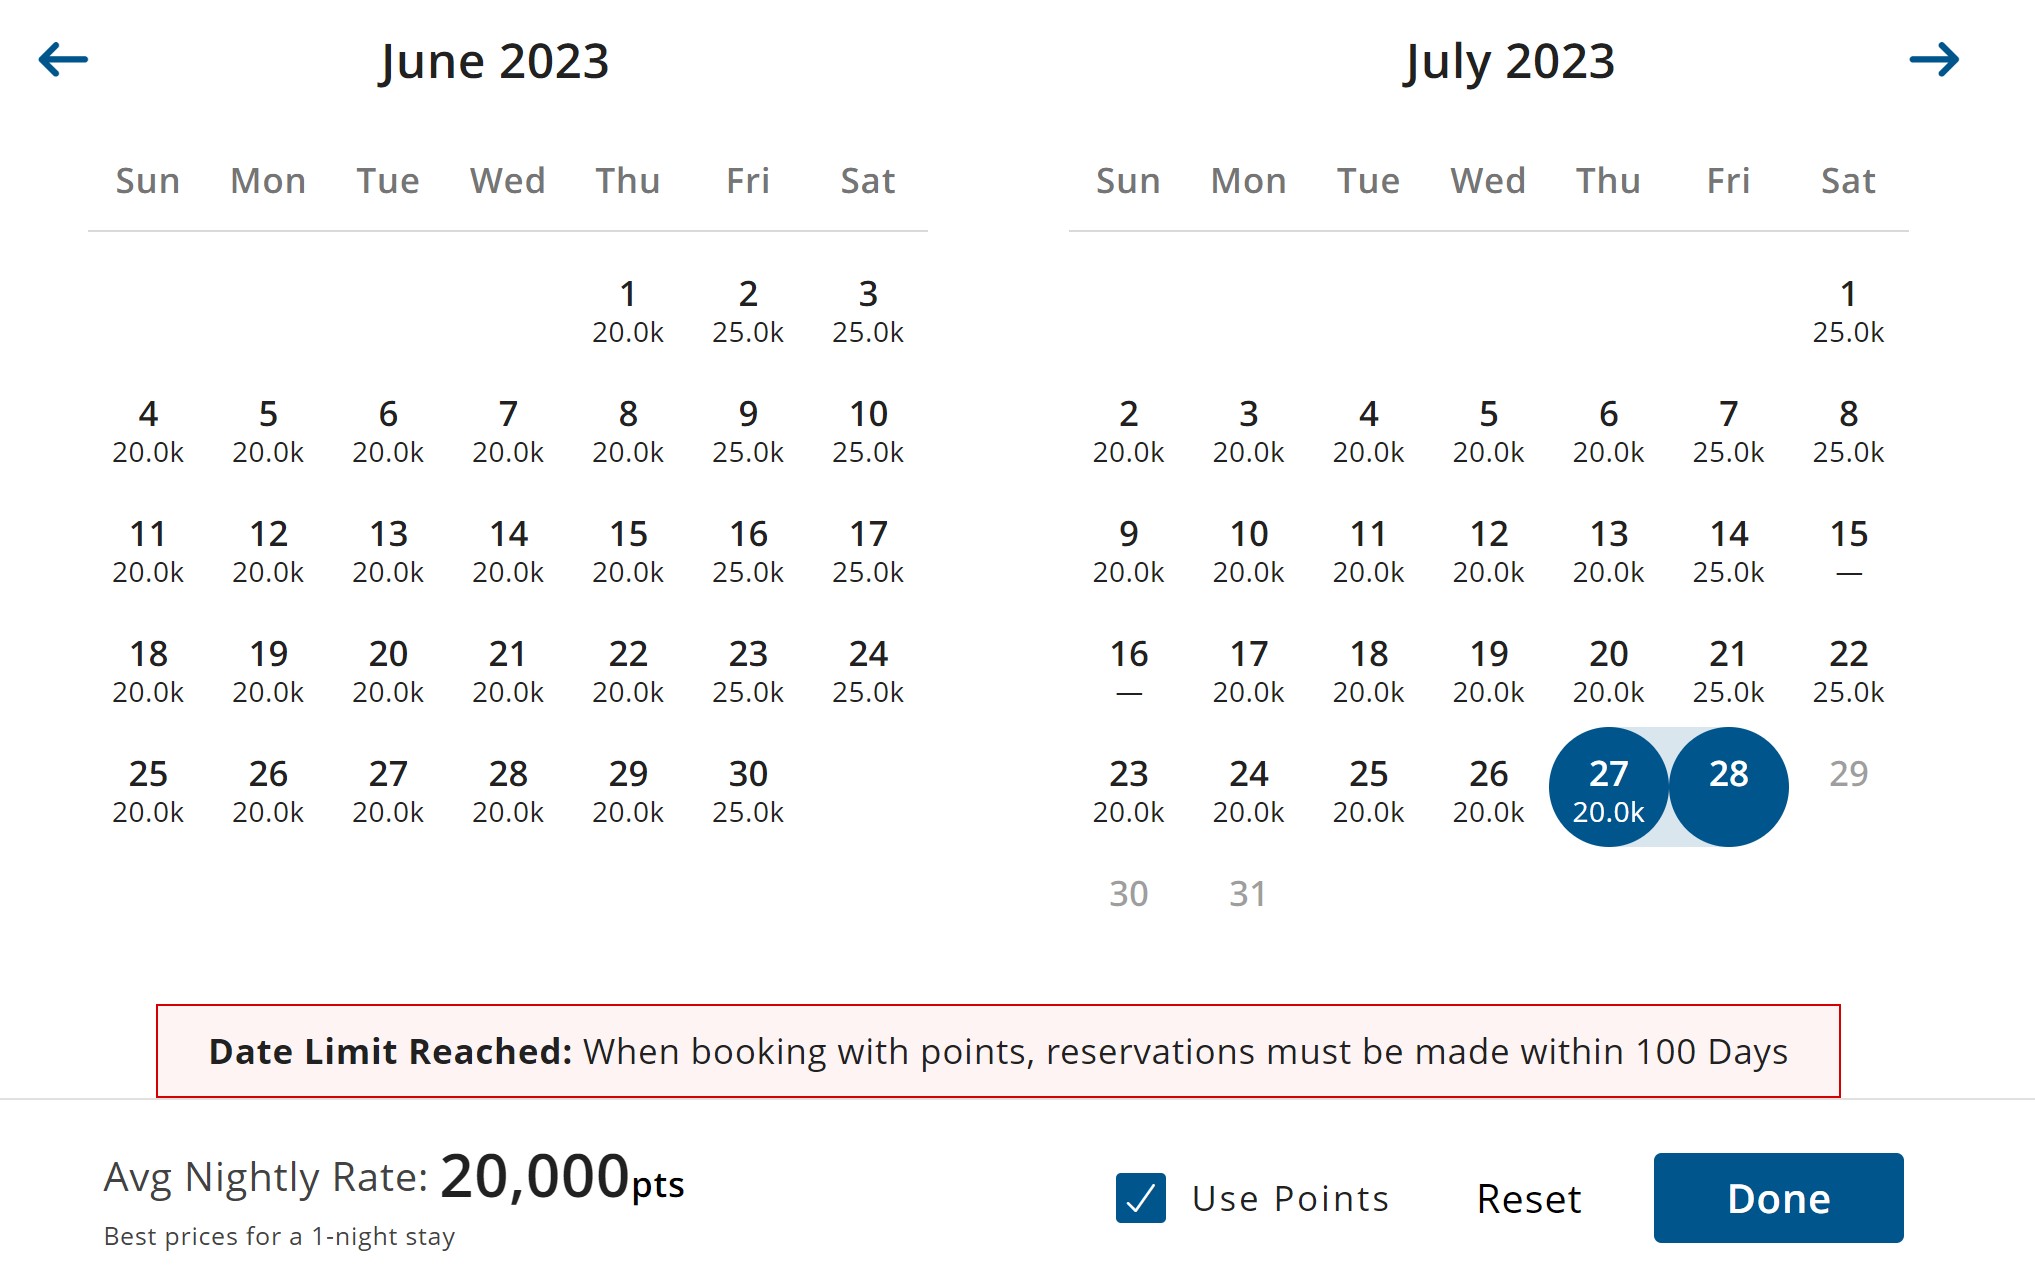2035x1270 pixels.
Task: Pick July 4 at 20.0k
Action: (1368, 431)
